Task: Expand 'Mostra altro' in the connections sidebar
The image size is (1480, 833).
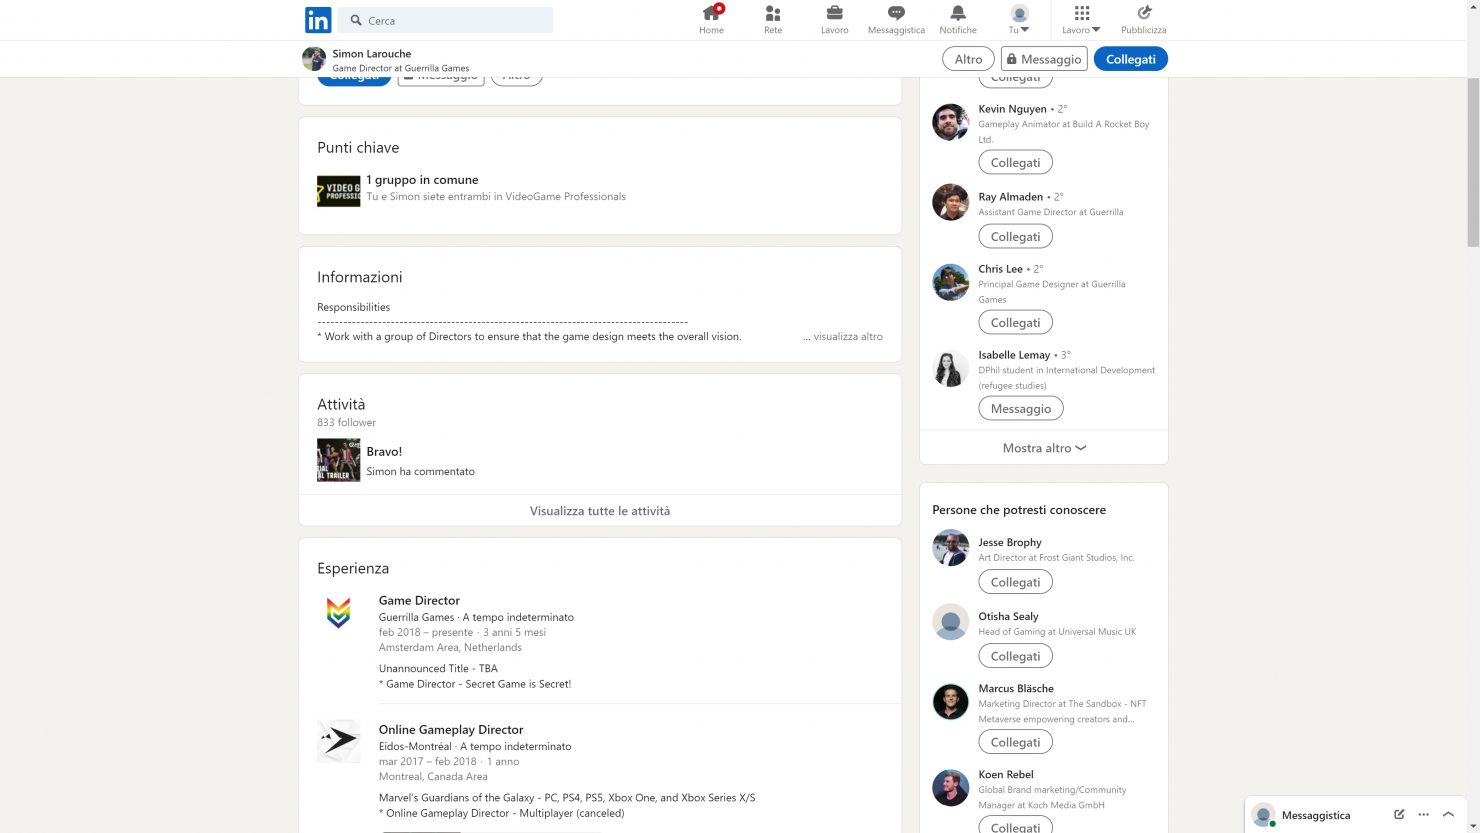Action: click(1043, 447)
